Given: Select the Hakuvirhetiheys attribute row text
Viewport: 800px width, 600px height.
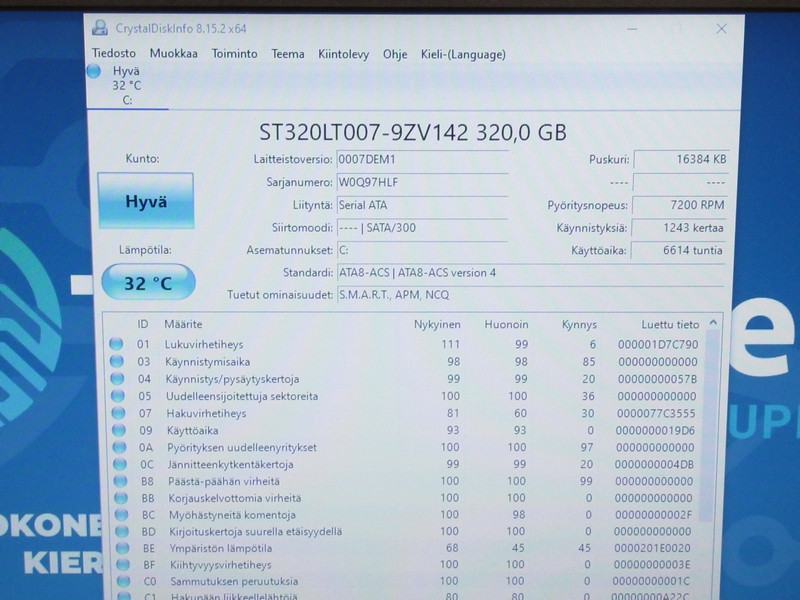Looking at the screenshot, I should pos(207,413).
